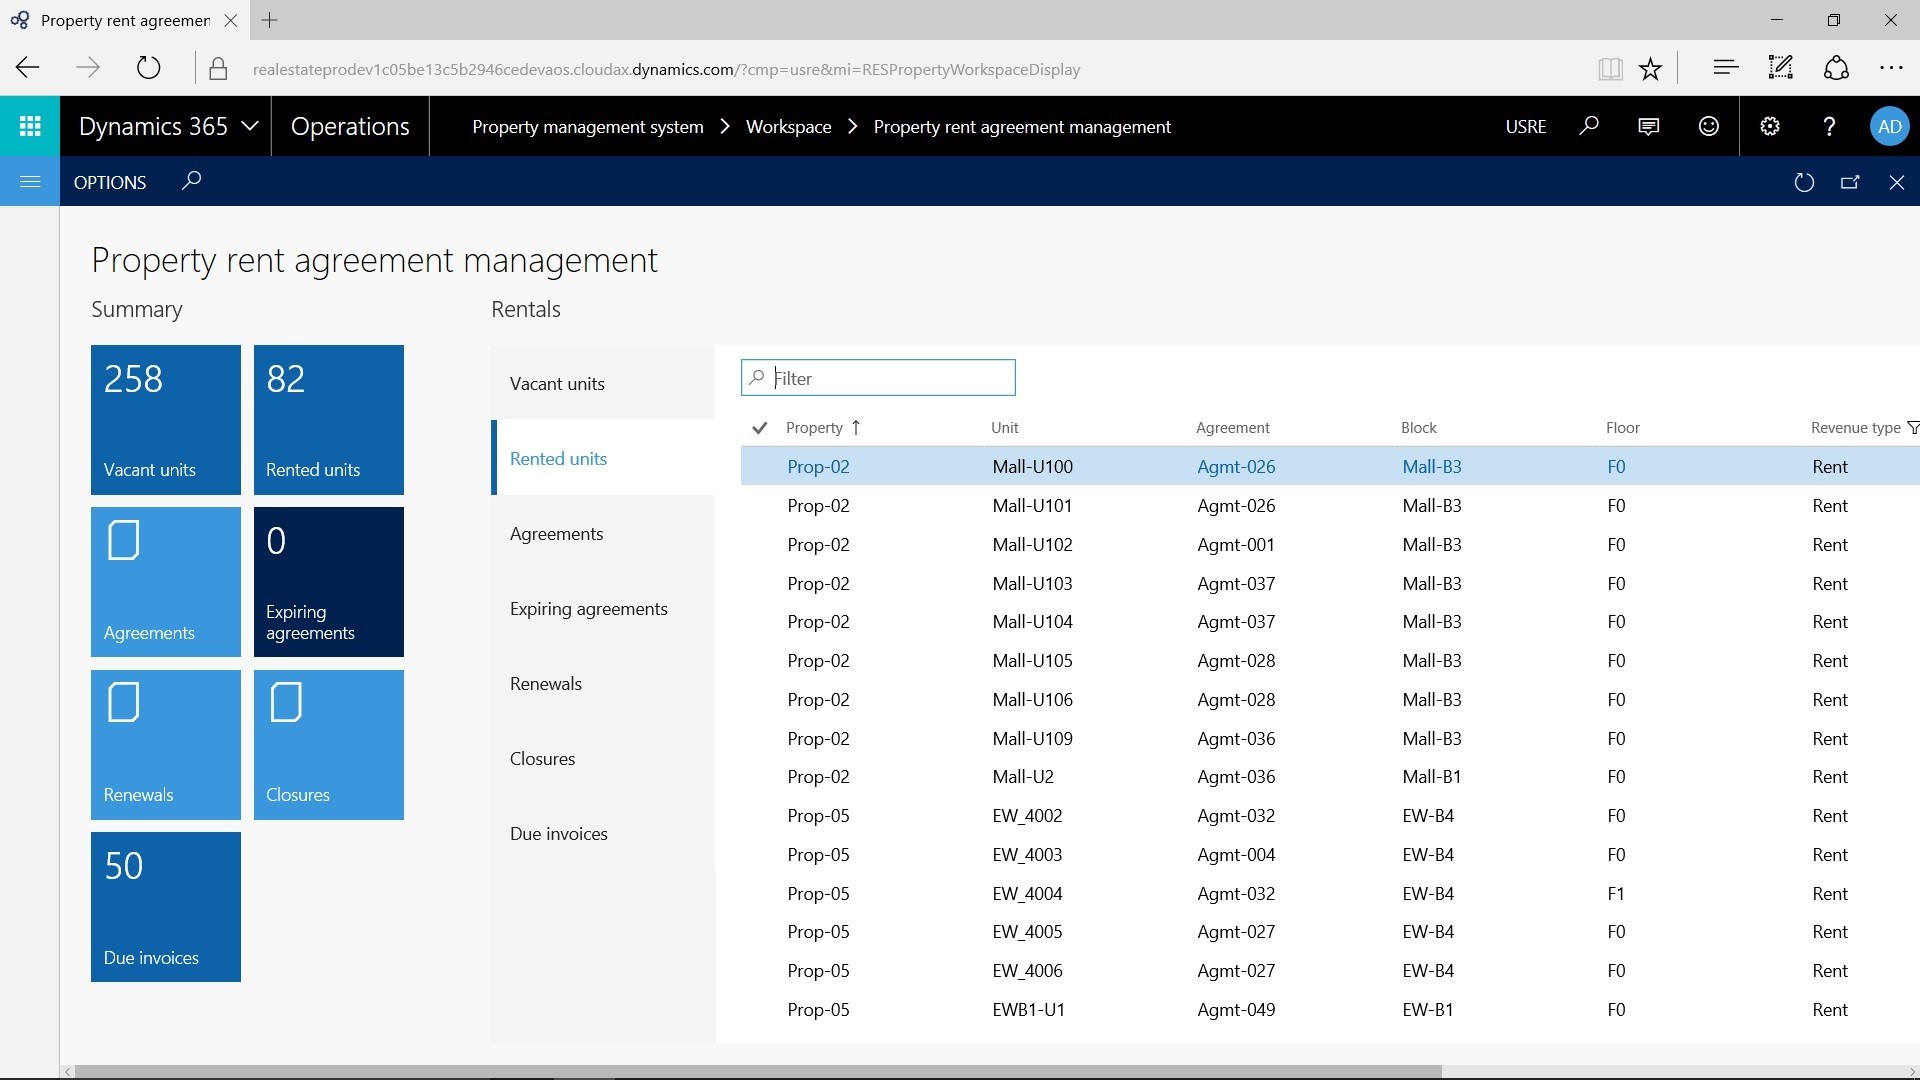
Task: Click the 82 Rented units tile
Action: click(328, 420)
